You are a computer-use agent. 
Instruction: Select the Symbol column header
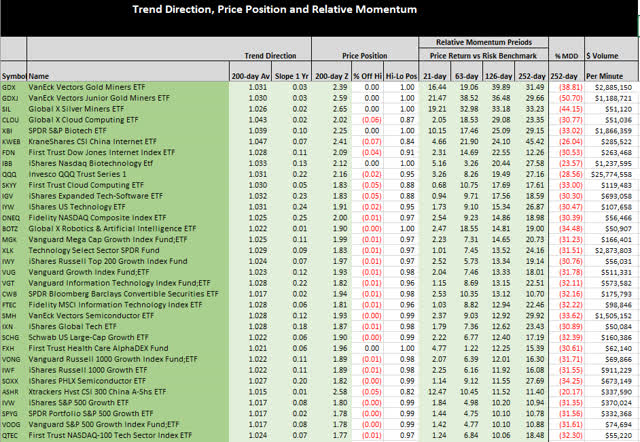click(14, 75)
